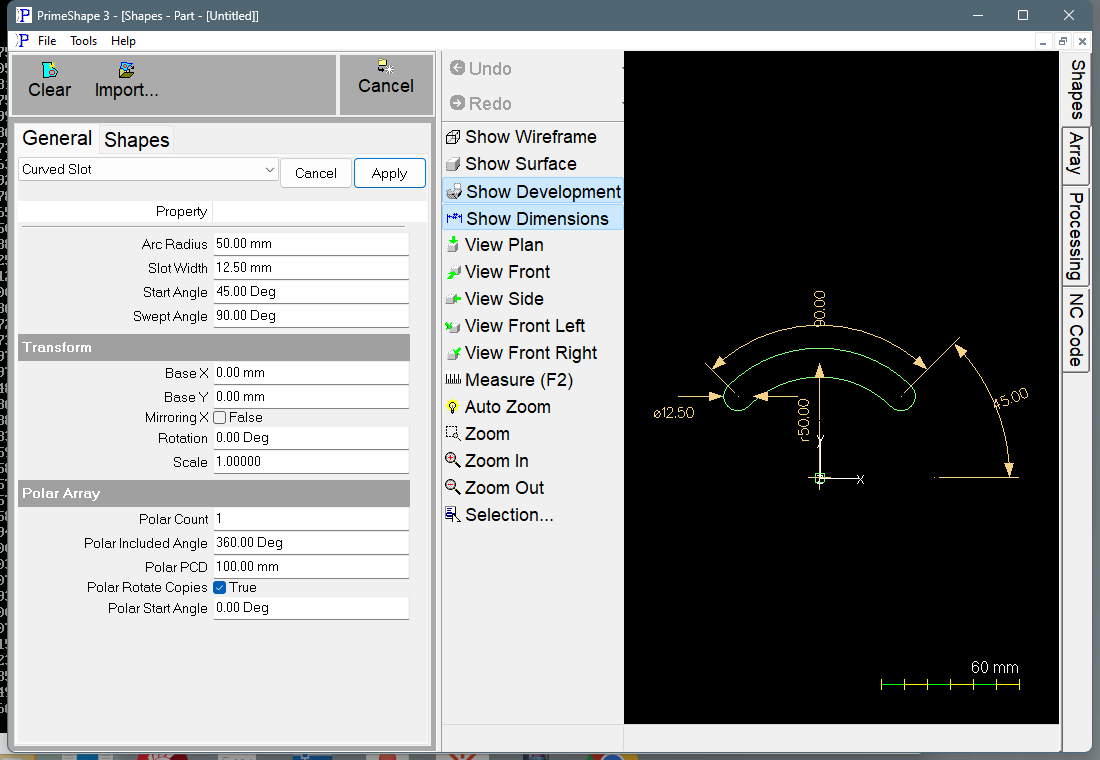Edit the Rotation field
Viewport: 1100px width, 760px height.
(x=311, y=437)
